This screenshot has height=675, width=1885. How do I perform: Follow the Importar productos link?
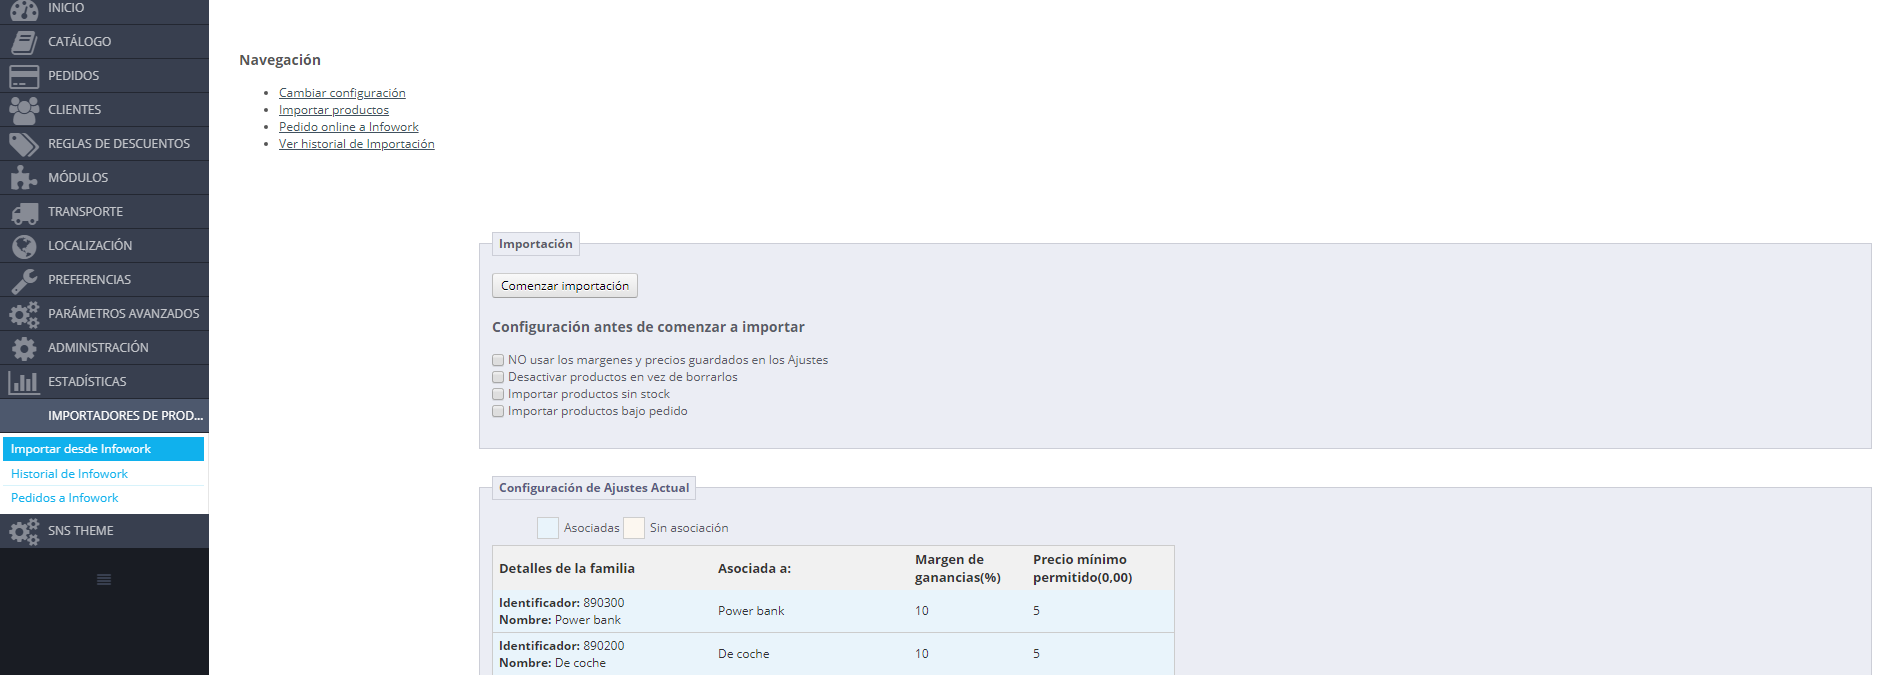pyautogui.click(x=334, y=110)
